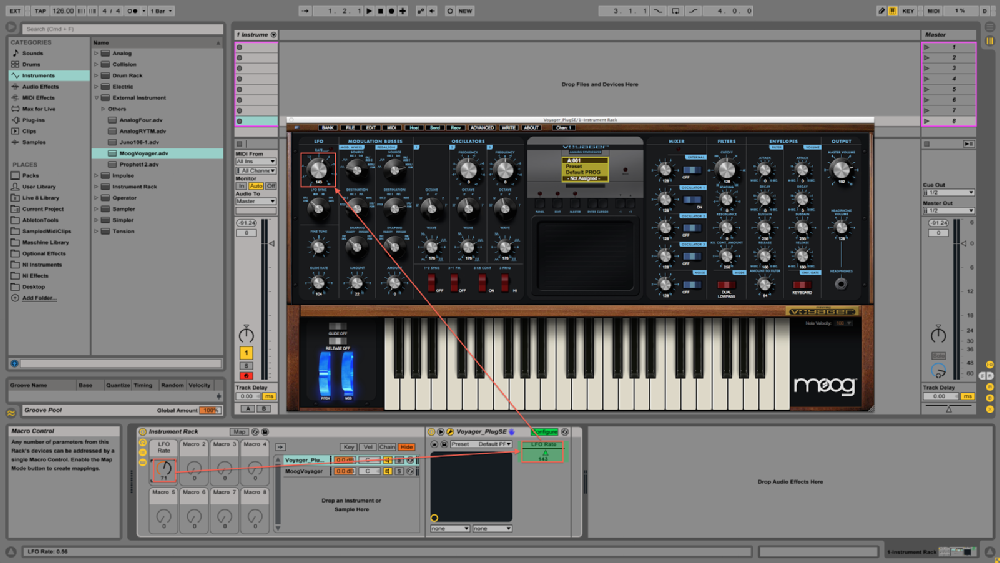1000x563 pixels.
Task: Click the yellow track activator button
Action: (x=246, y=353)
